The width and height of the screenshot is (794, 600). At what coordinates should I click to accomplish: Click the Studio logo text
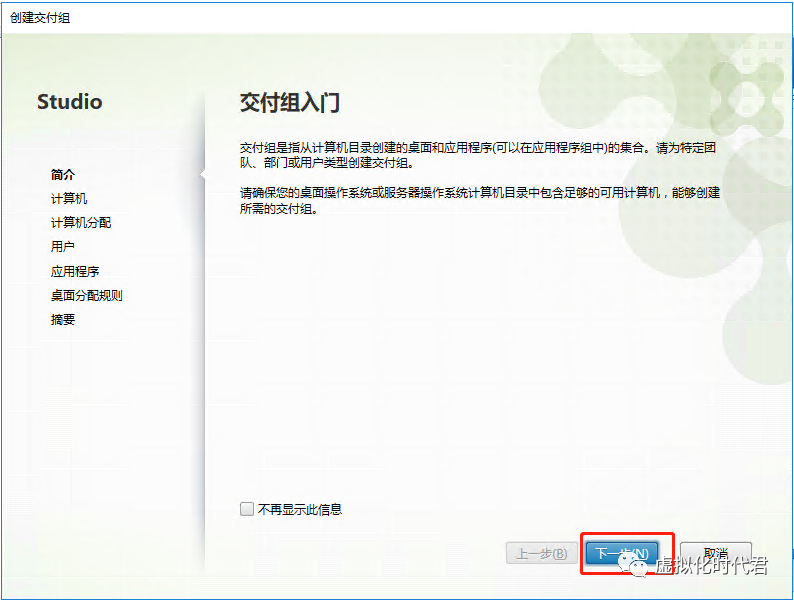(69, 102)
